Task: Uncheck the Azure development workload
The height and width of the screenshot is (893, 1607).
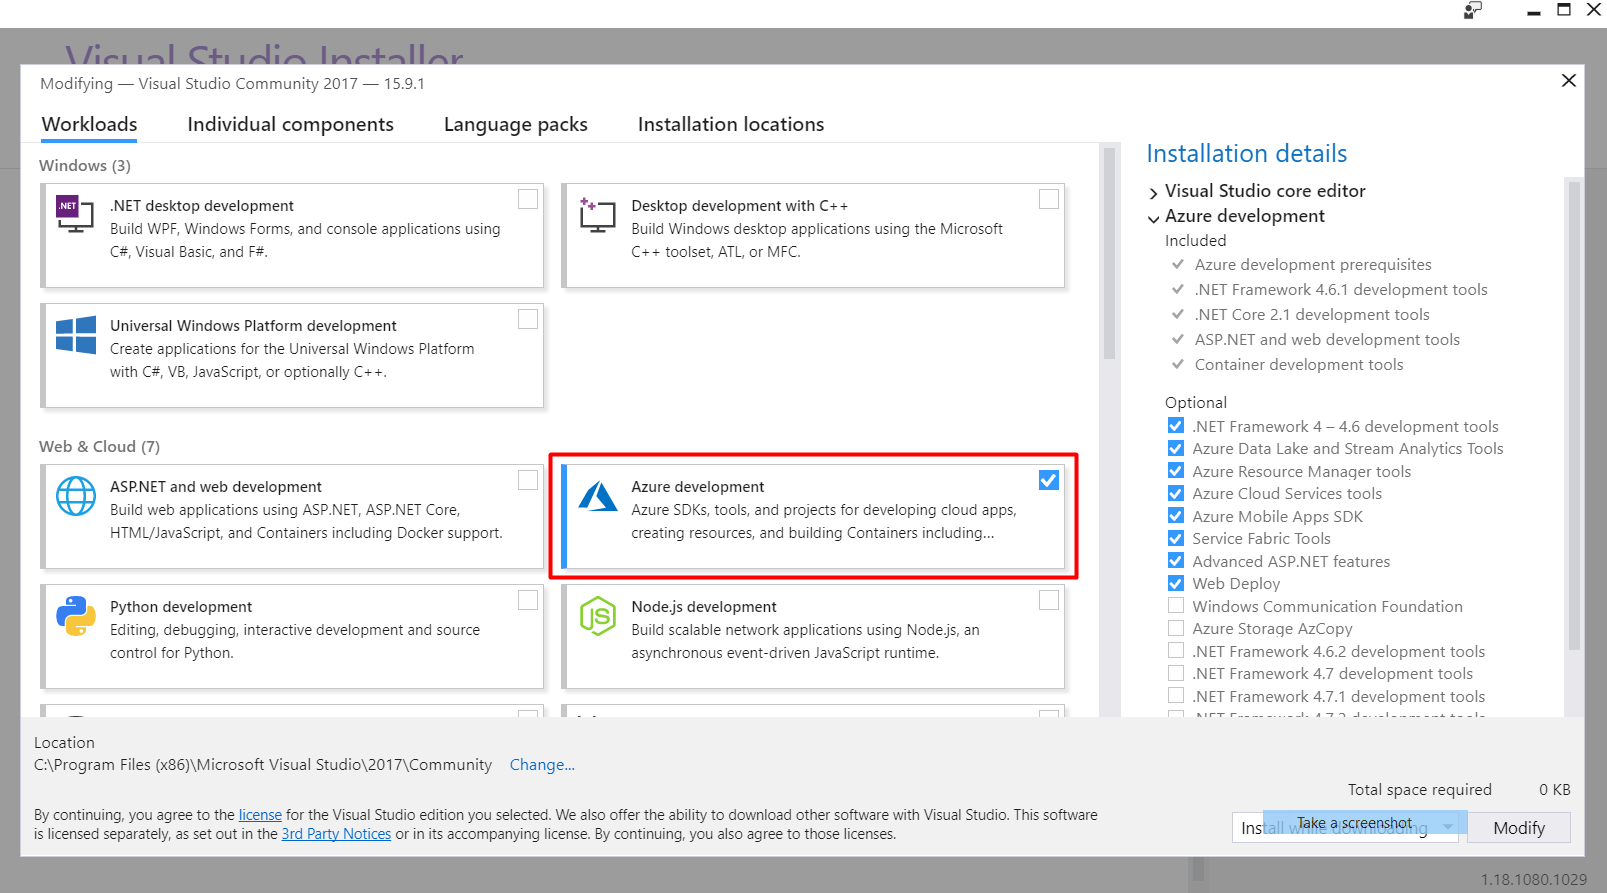Action: (1049, 480)
